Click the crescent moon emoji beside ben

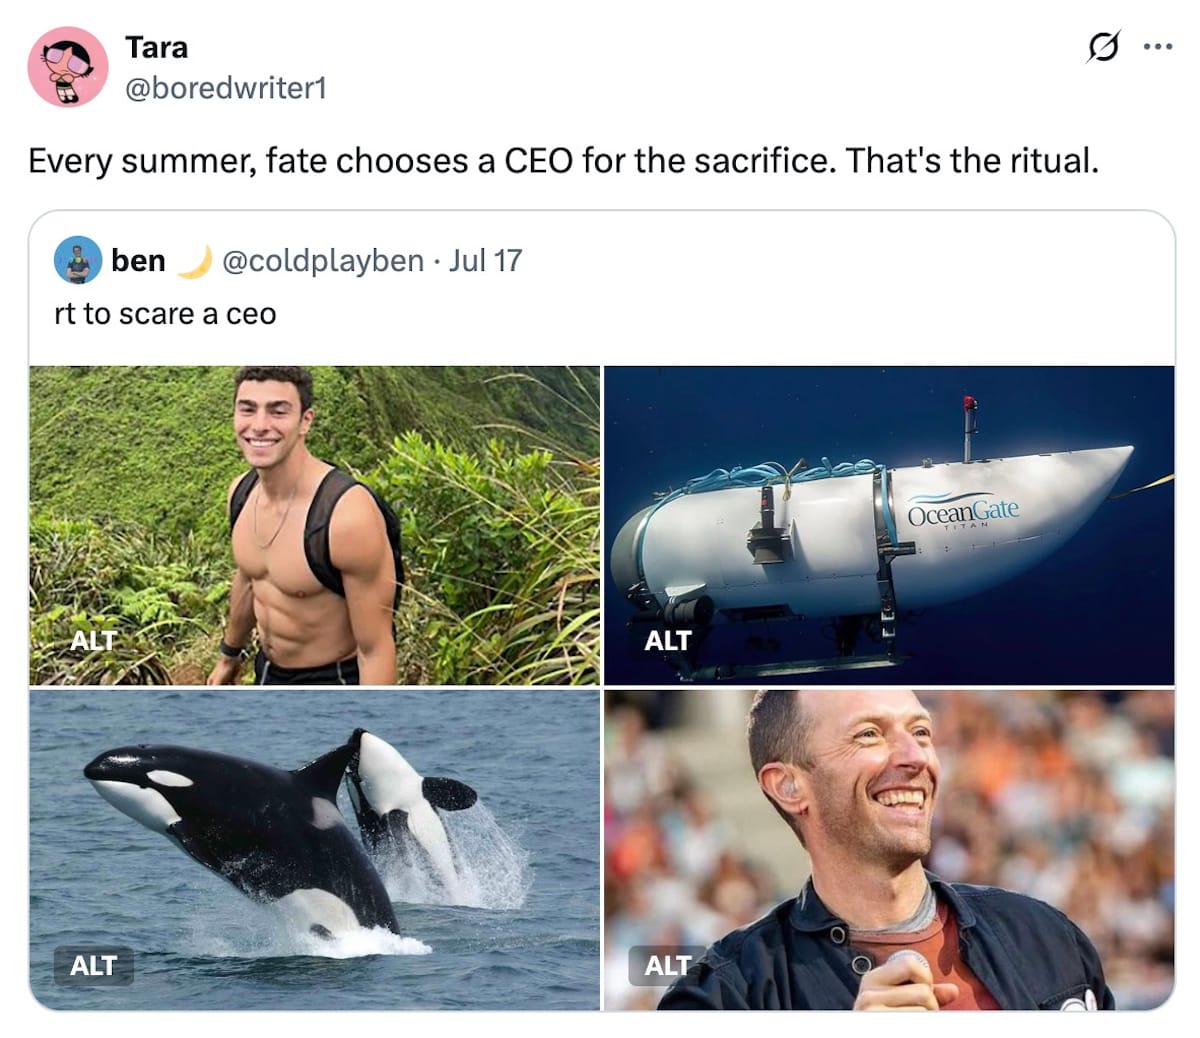[x=194, y=261]
